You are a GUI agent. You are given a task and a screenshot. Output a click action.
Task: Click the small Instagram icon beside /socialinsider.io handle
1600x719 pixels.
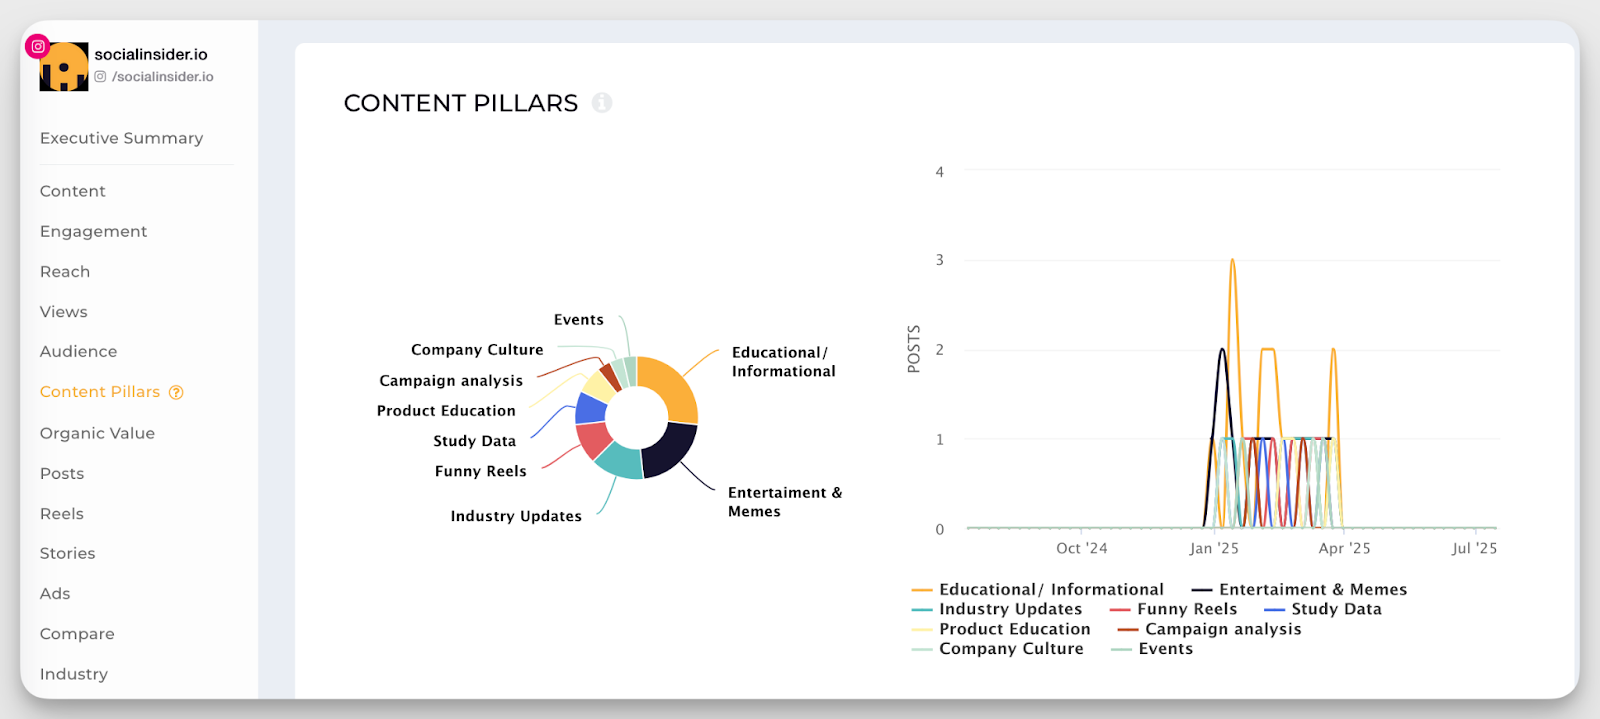100,77
